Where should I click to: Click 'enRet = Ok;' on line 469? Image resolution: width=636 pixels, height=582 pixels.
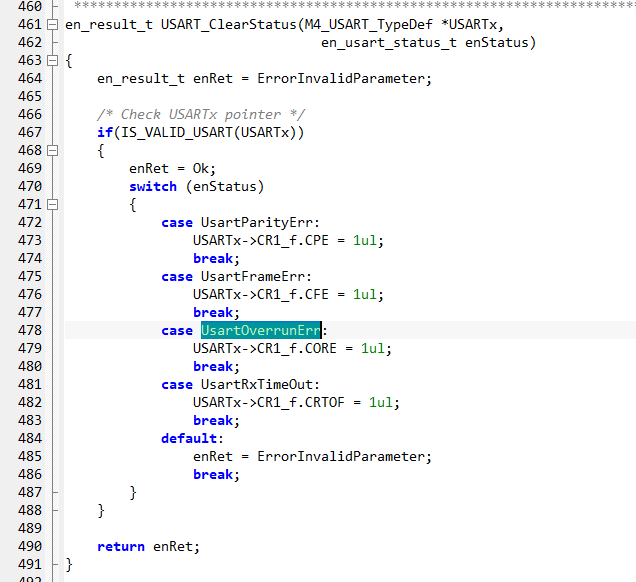(x=172, y=169)
